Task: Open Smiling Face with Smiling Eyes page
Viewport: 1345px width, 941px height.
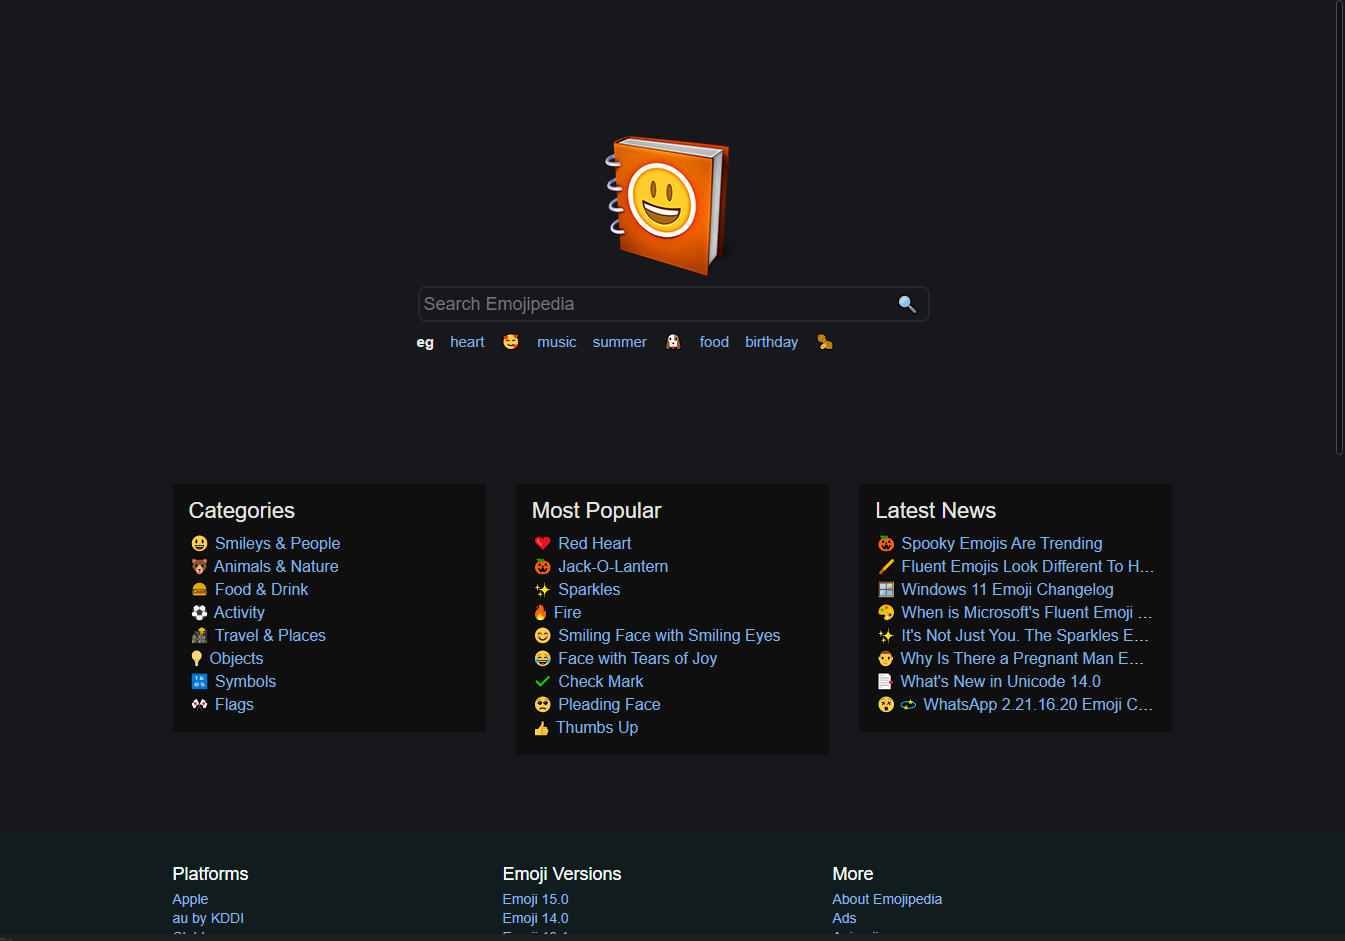Action: 669,636
